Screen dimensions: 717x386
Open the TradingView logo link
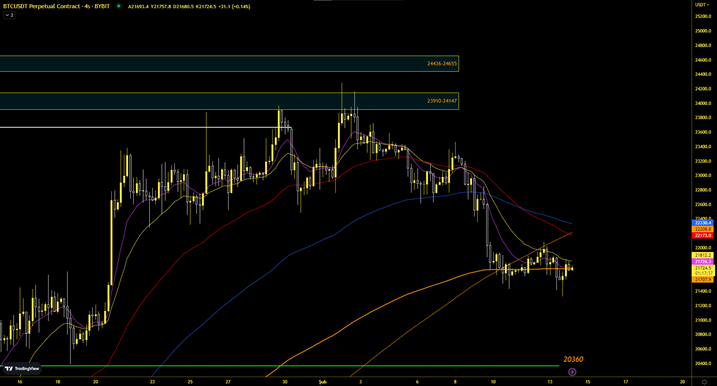pyautogui.click(x=21, y=369)
